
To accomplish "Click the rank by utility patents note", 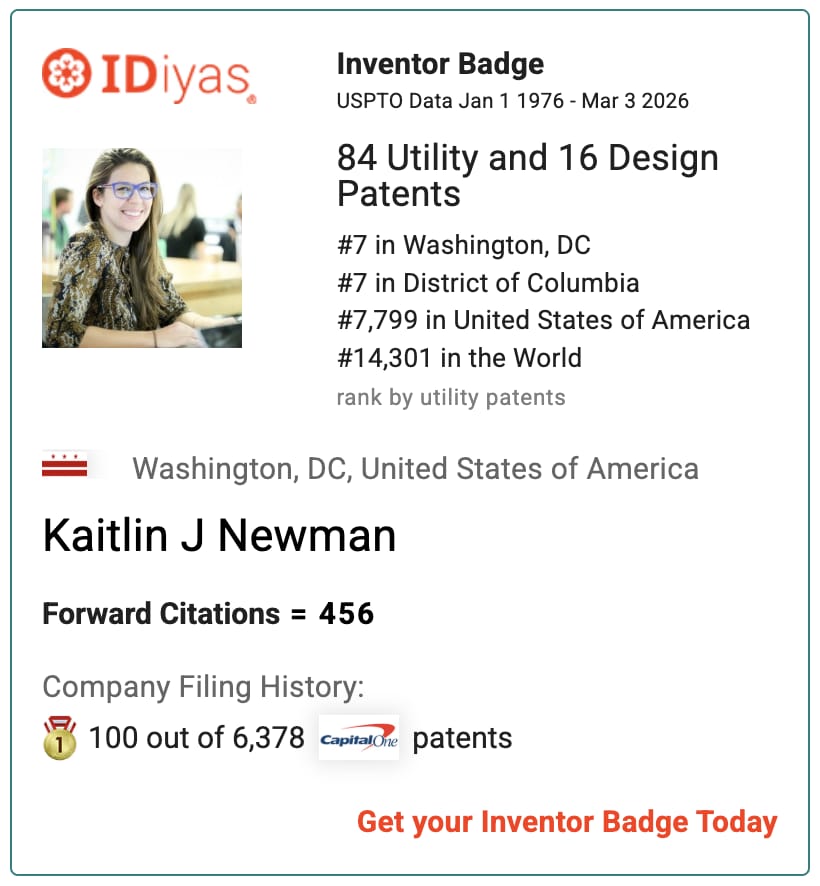I will [x=451, y=397].
